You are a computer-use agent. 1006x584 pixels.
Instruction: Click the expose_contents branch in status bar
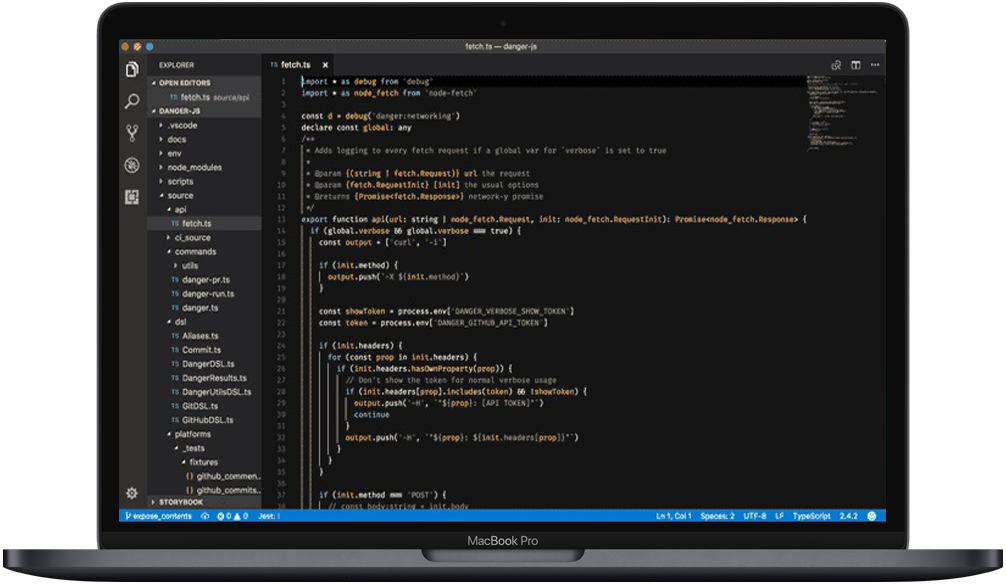[160, 516]
